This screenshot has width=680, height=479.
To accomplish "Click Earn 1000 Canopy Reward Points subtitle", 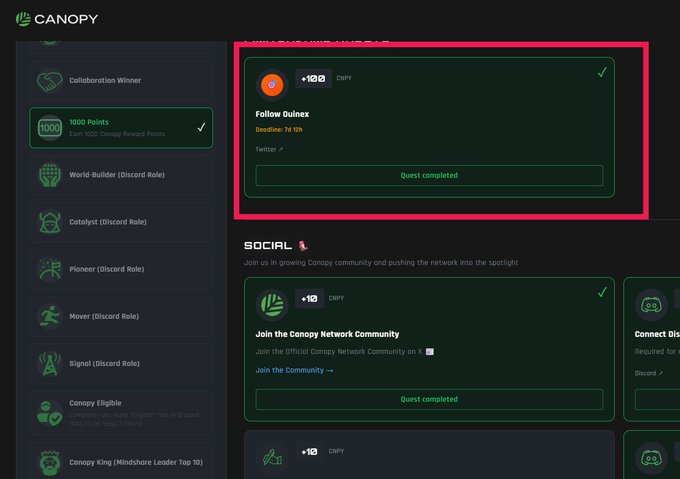I will 117,134.
